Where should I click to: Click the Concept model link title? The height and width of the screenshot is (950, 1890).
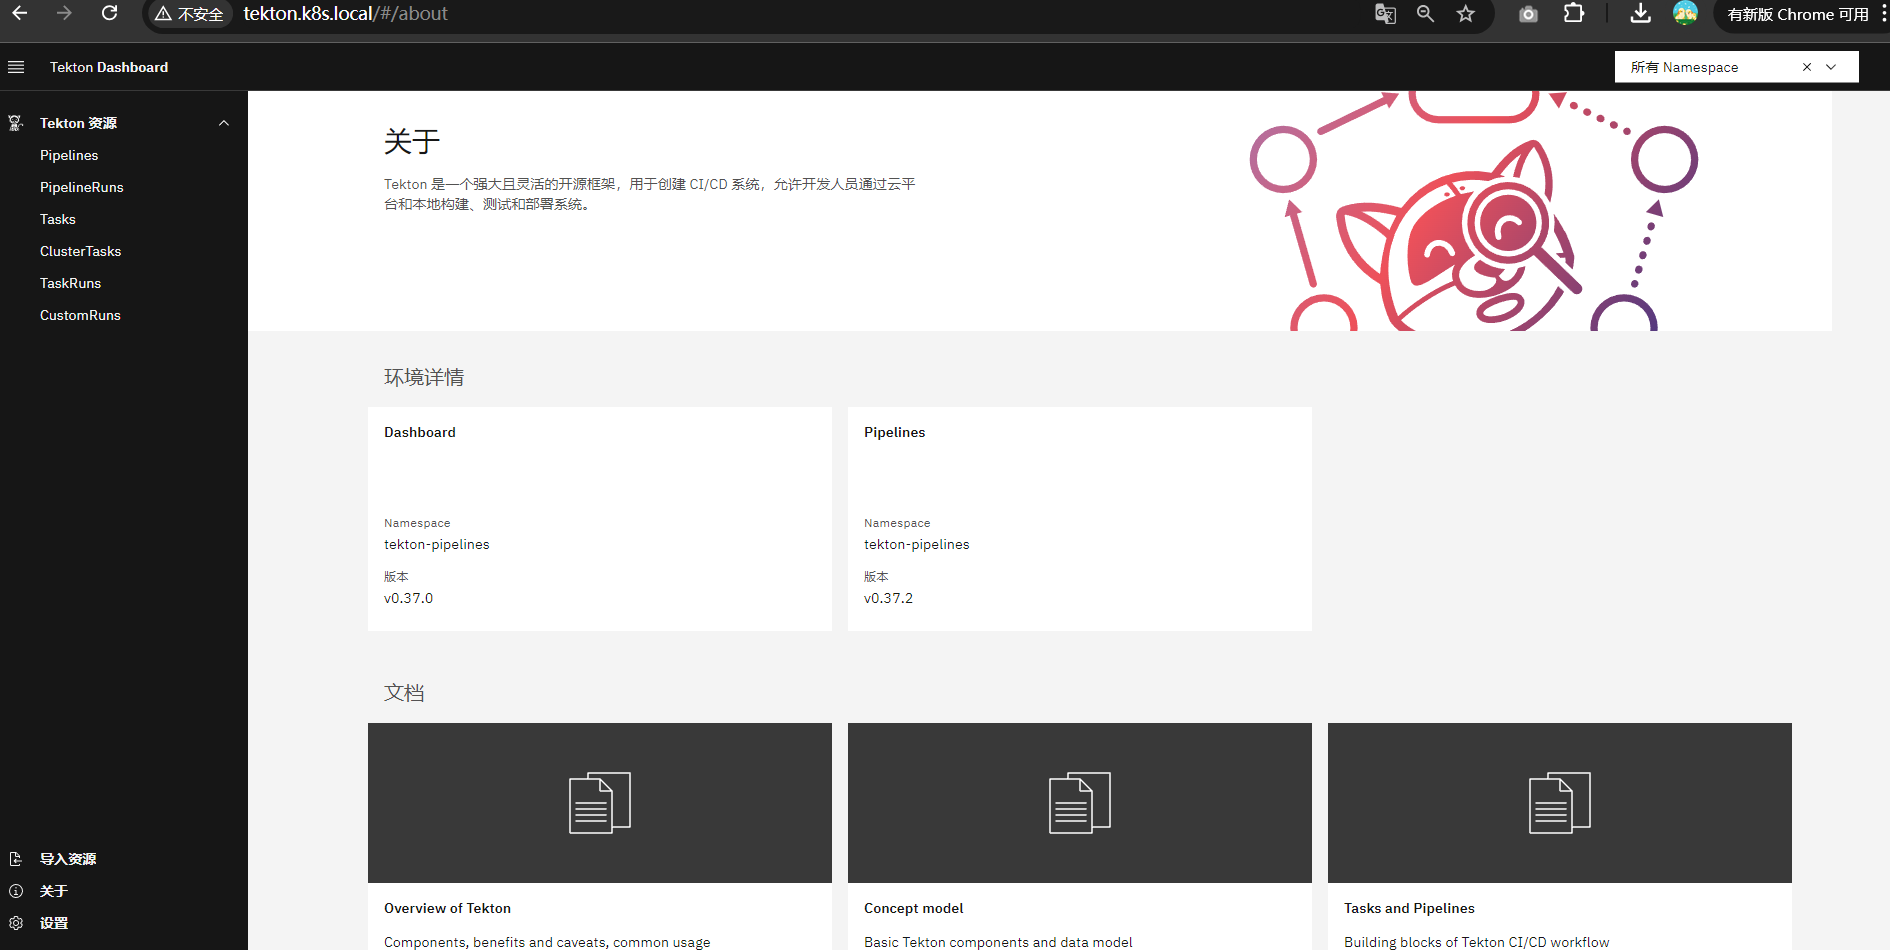pos(914,908)
